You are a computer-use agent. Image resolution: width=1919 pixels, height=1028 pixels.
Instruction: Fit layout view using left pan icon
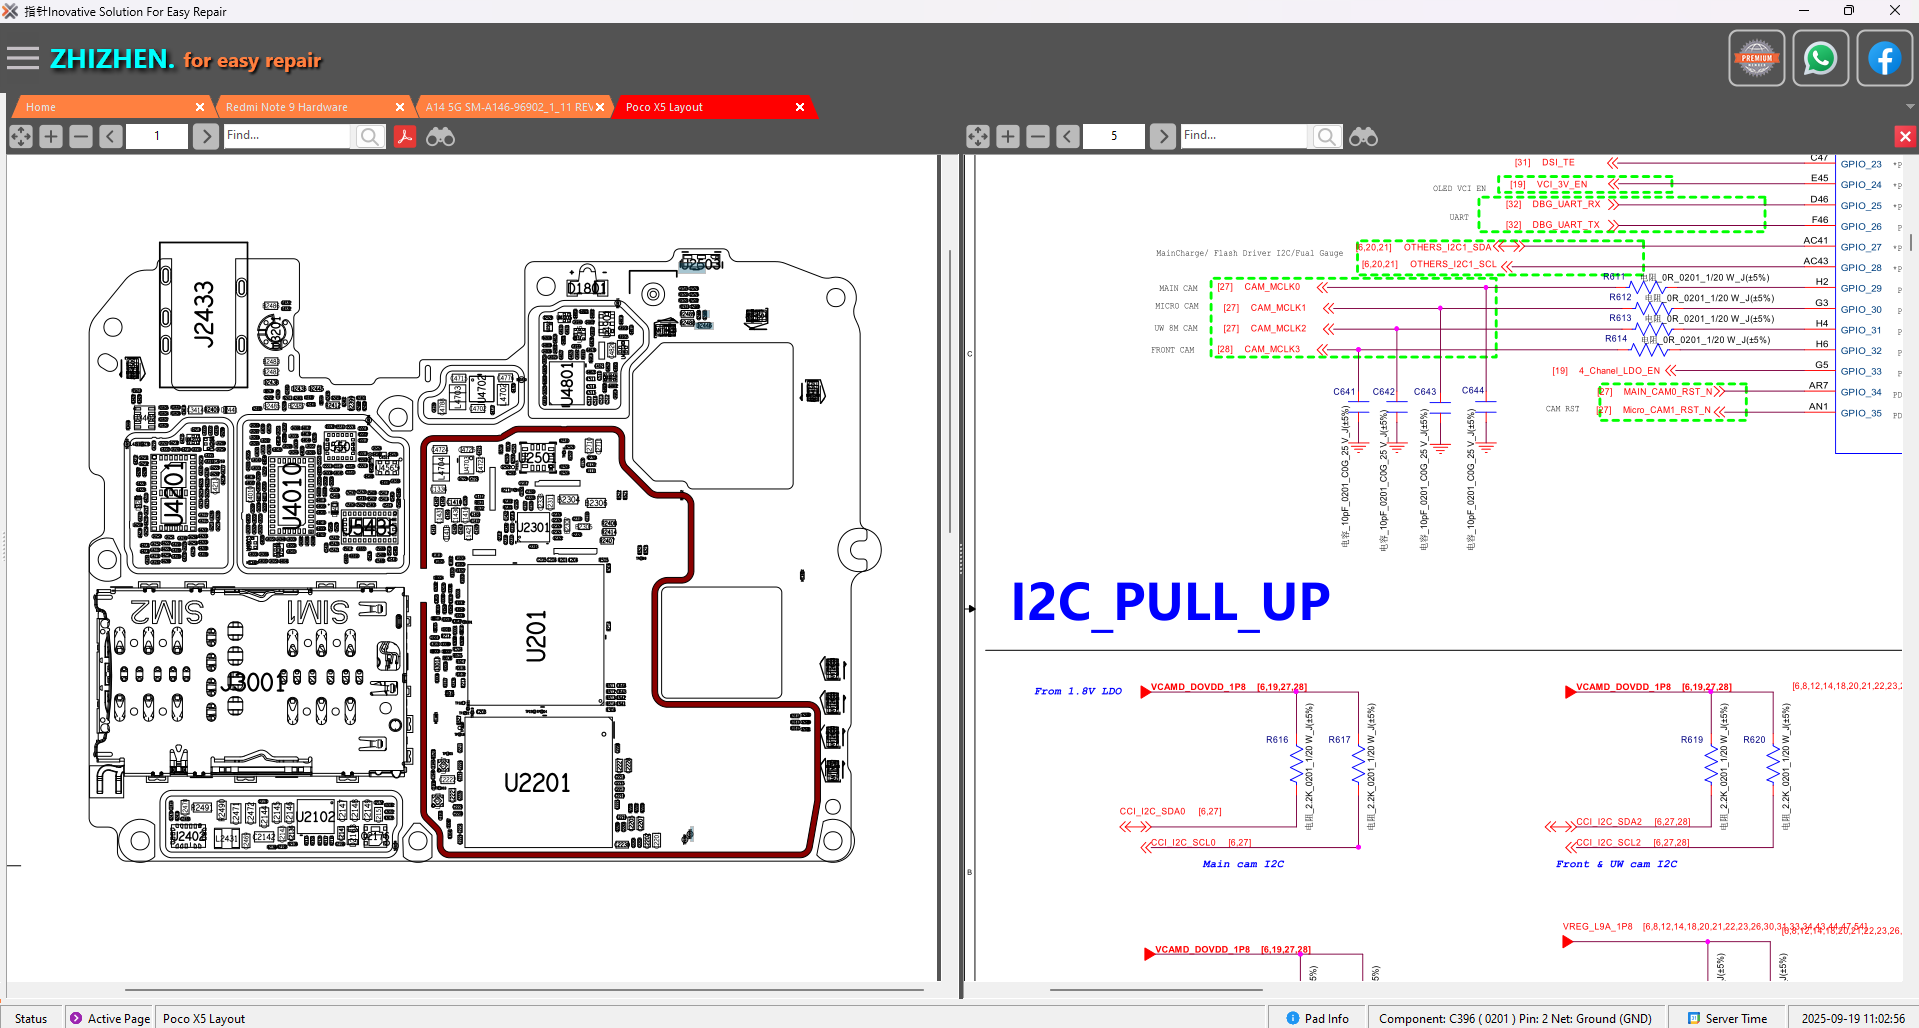(x=21, y=136)
